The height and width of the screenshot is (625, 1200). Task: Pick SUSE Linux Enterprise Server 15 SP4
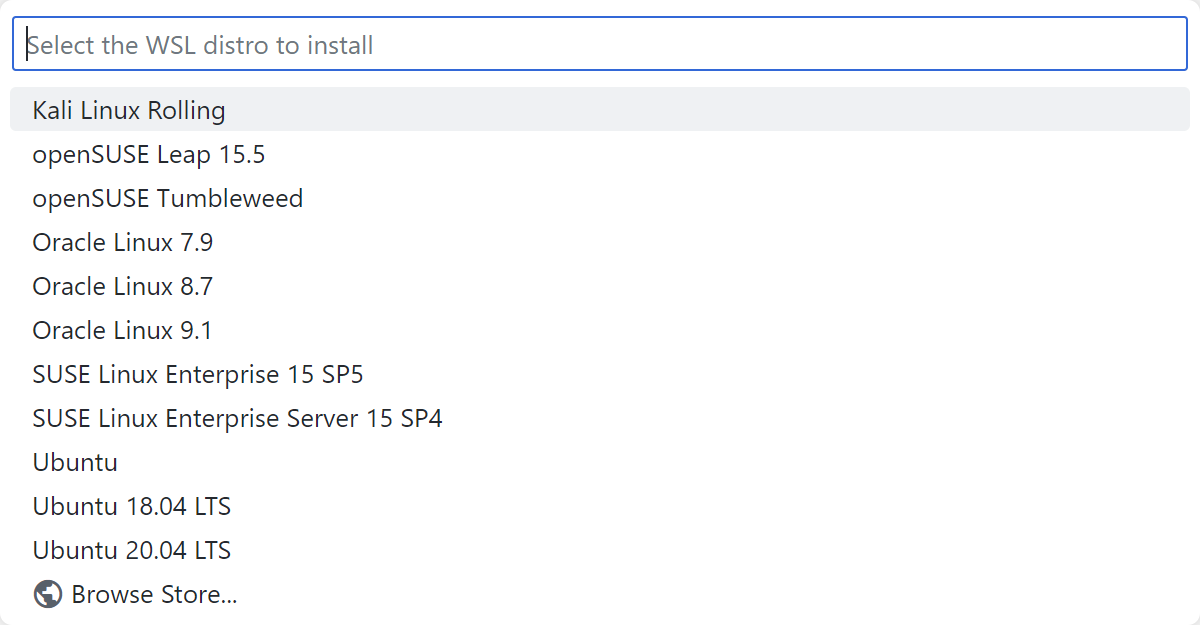point(237,418)
